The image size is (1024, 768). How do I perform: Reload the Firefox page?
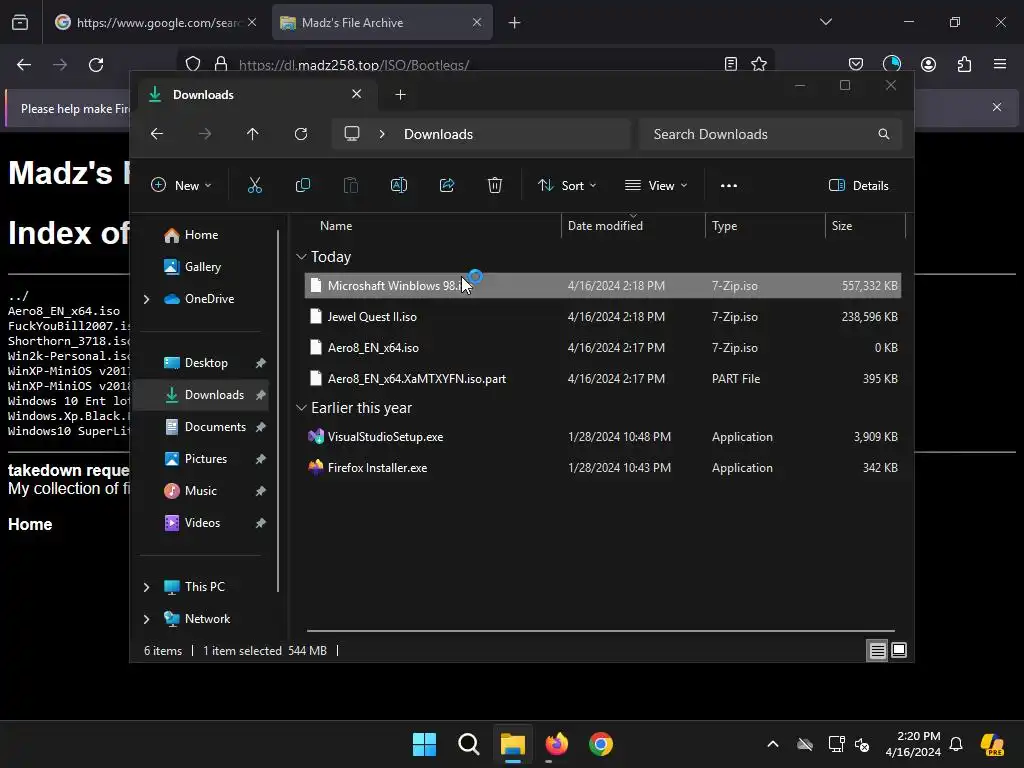click(x=96, y=65)
